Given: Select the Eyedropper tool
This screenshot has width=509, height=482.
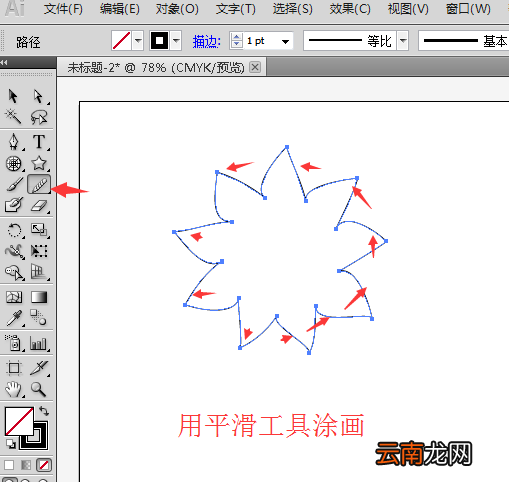Looking at the screenshot, I should [x=14, y=318].
